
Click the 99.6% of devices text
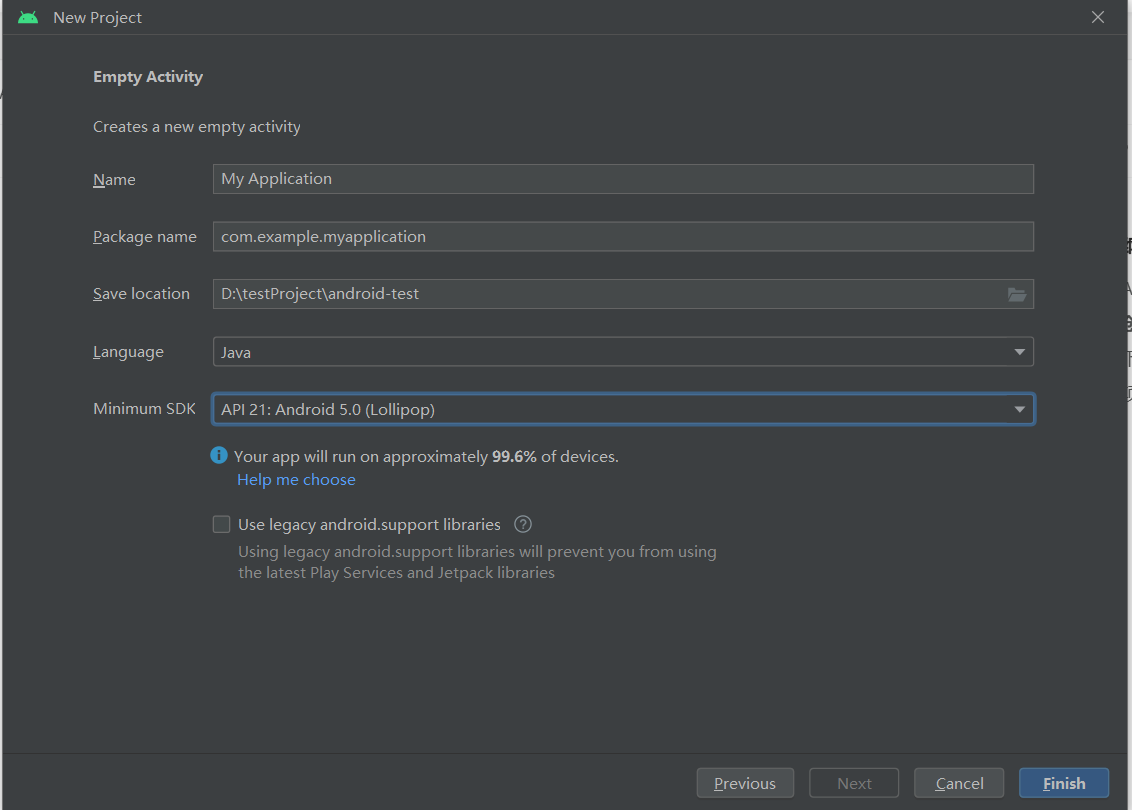(x=555, y=456)
